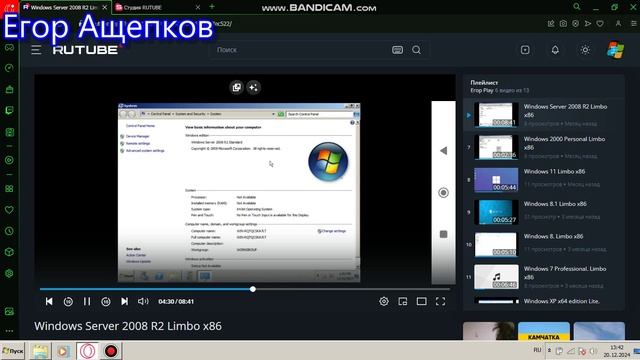Open a new tab with the plus button

212,7
